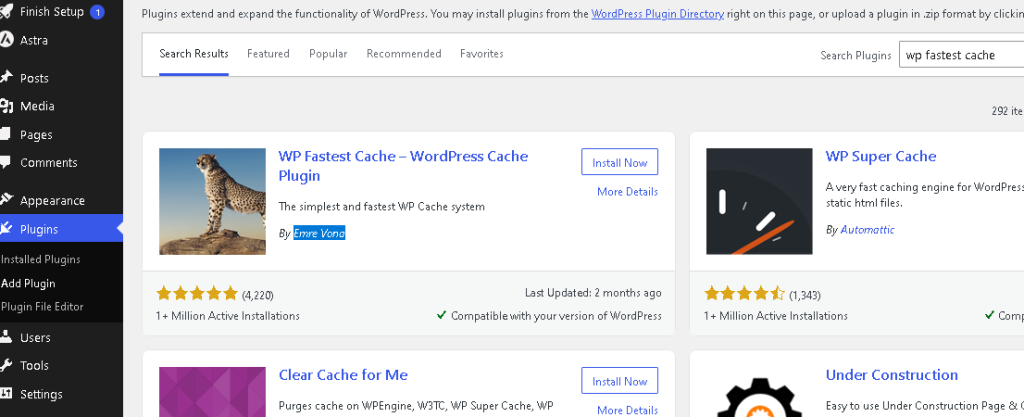Install the Clear Cache for Me plugin

(x=619, y=380)
